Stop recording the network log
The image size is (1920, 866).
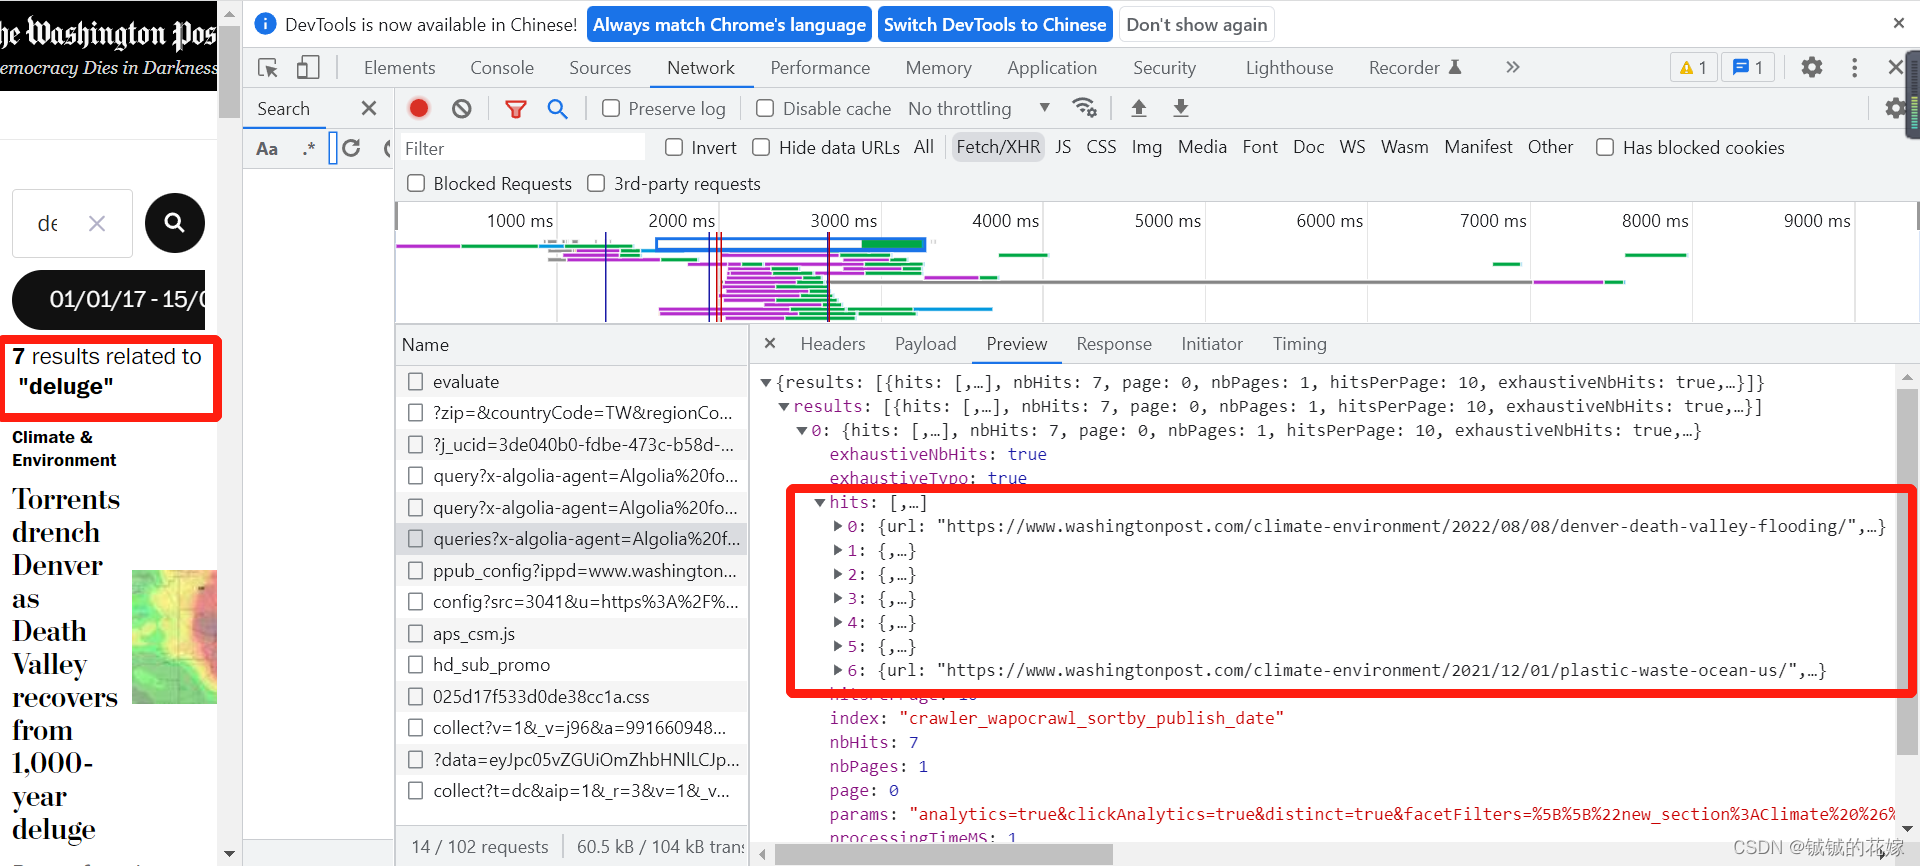[x=419, y=108]
